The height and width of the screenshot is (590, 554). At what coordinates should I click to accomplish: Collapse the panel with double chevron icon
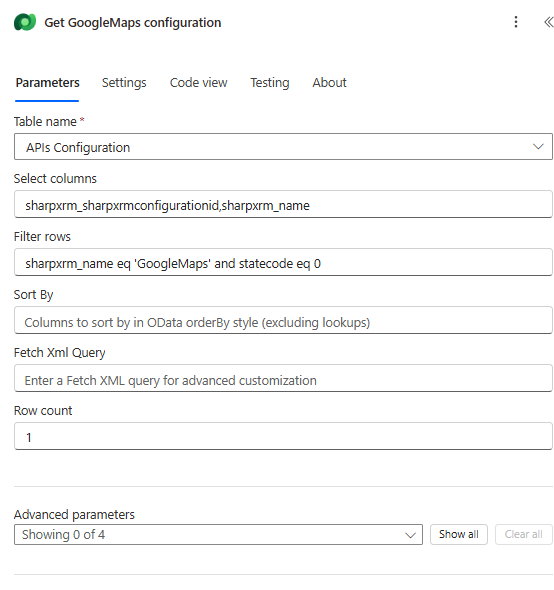coord(548,22)
